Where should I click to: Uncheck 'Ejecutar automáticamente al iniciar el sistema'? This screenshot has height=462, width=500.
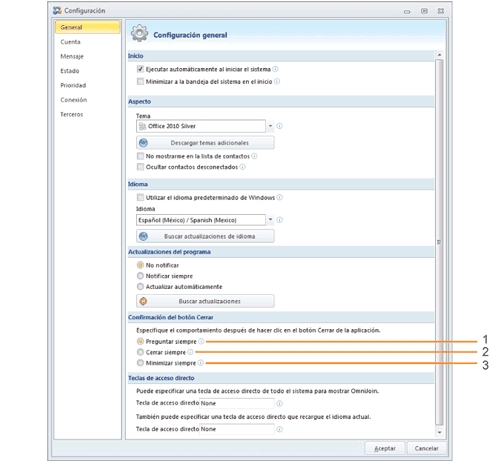pos(140,69)
